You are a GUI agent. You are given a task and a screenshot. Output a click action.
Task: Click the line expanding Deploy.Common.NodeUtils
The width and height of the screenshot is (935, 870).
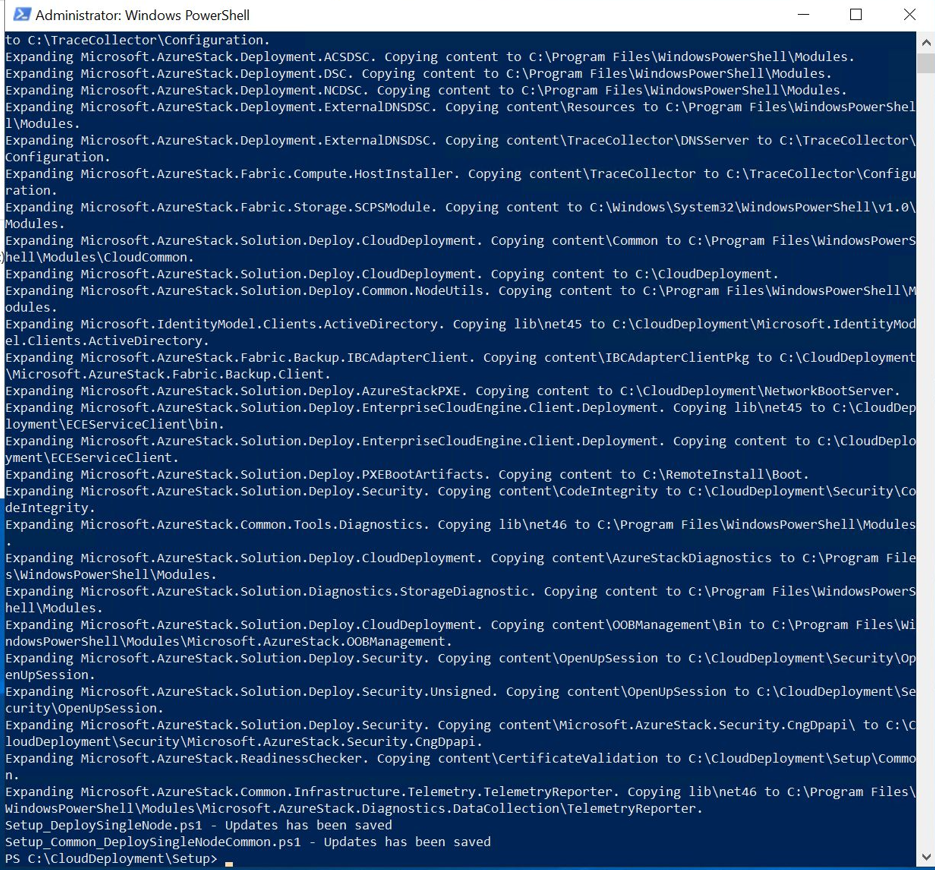coord(460,299)
